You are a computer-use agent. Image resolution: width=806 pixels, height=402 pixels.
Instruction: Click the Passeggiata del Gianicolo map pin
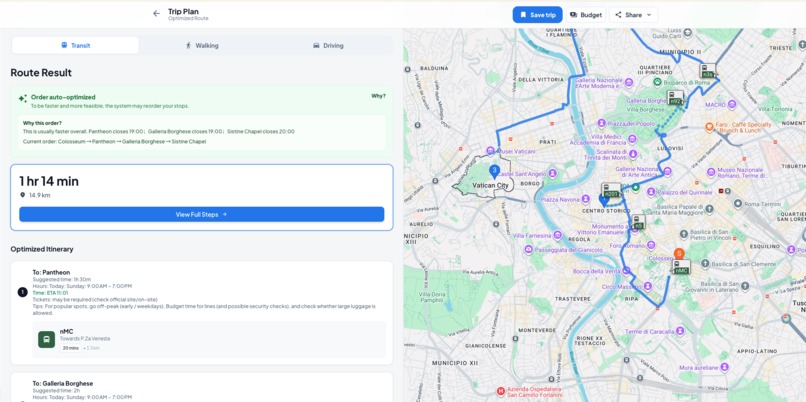[x=528, y=250]
